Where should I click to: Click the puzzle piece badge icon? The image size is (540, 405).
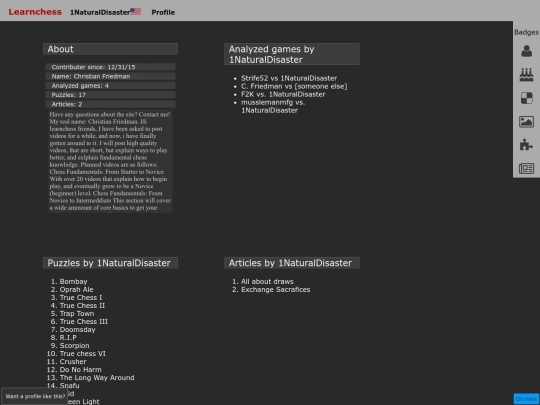526,145
